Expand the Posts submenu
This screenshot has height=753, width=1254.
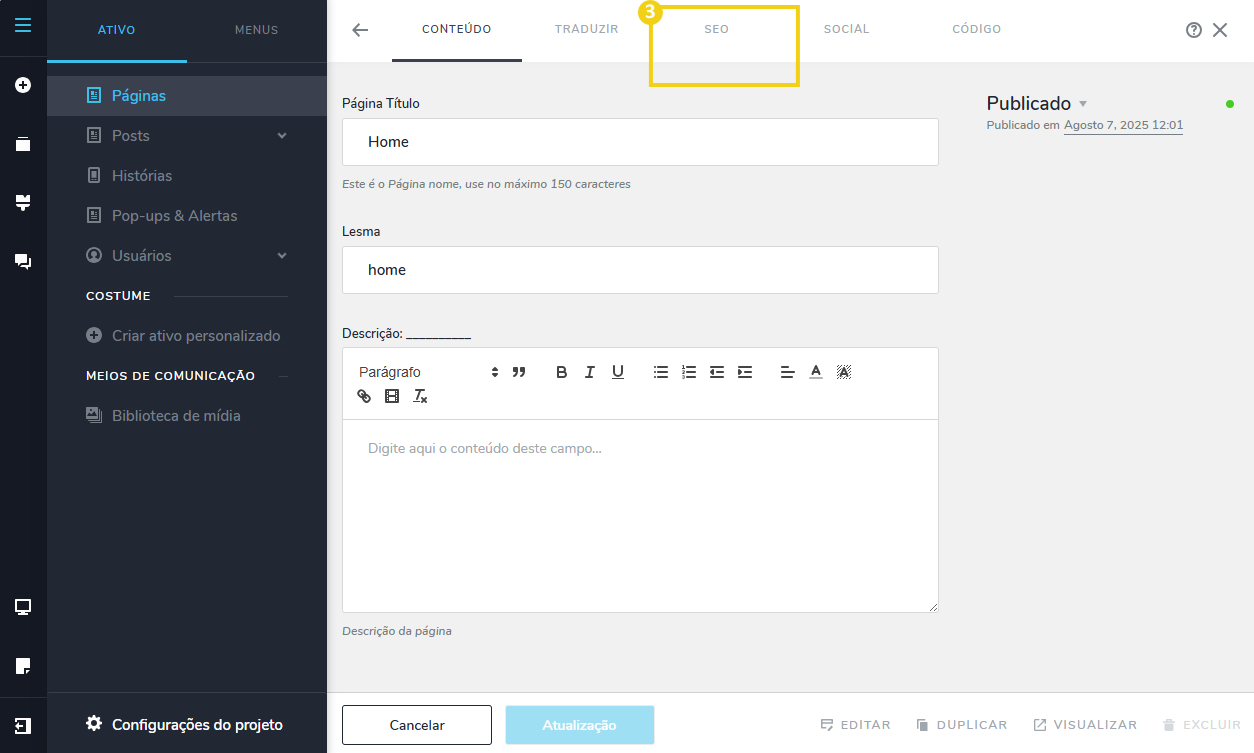point(282,136)
